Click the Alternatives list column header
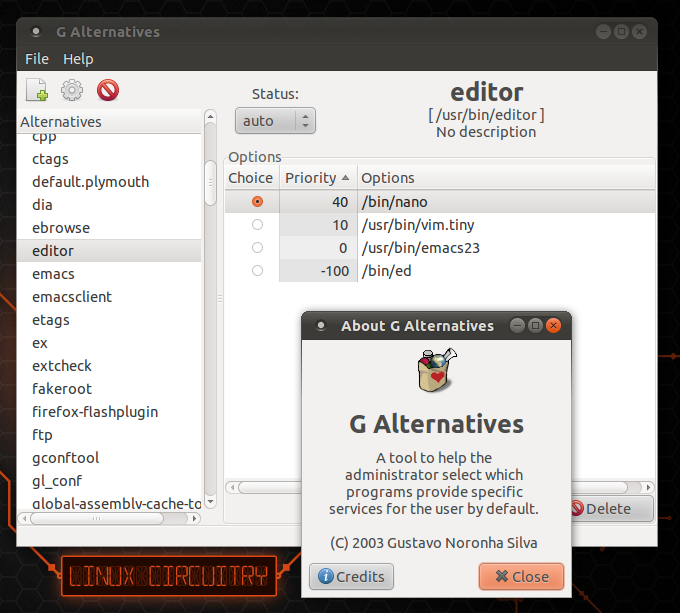Screen dimensions: 680x613 [x=109, y=122]
